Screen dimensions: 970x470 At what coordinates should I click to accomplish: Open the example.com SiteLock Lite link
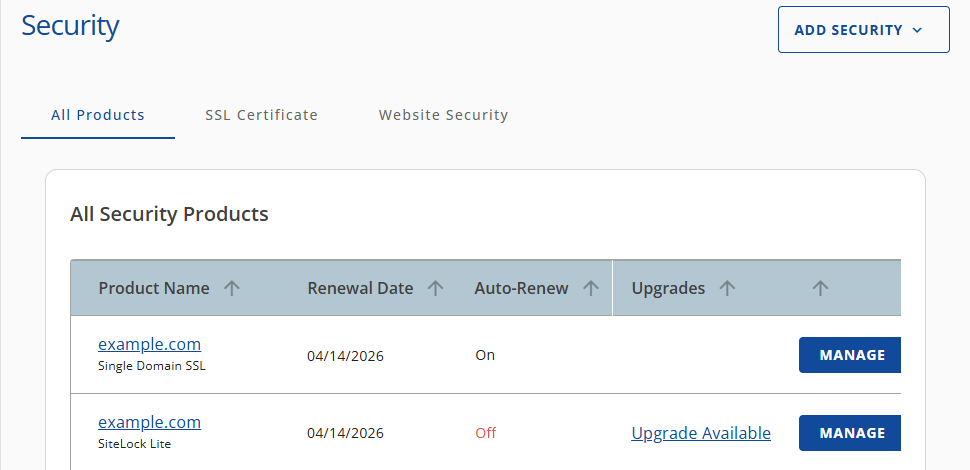tap(149, 422)
